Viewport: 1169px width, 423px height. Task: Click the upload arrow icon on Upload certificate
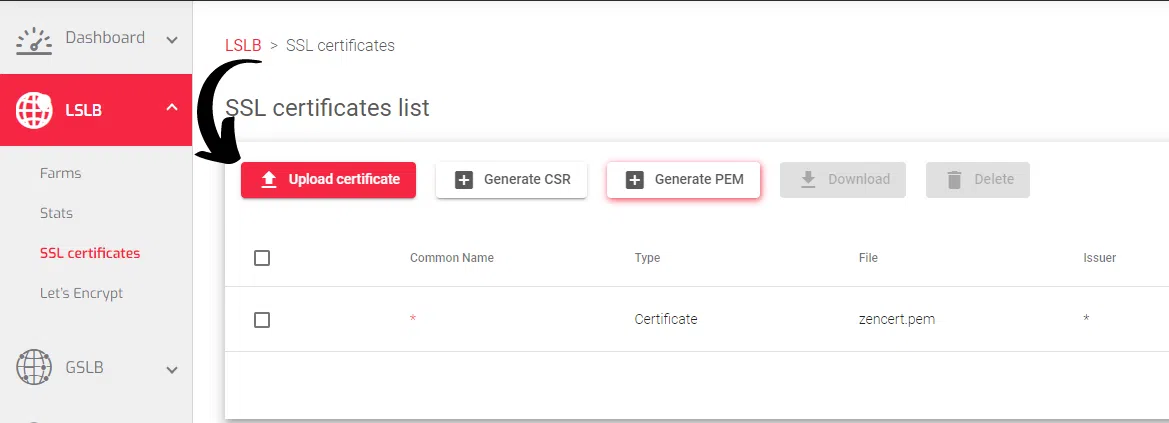[x=268, y=180]
